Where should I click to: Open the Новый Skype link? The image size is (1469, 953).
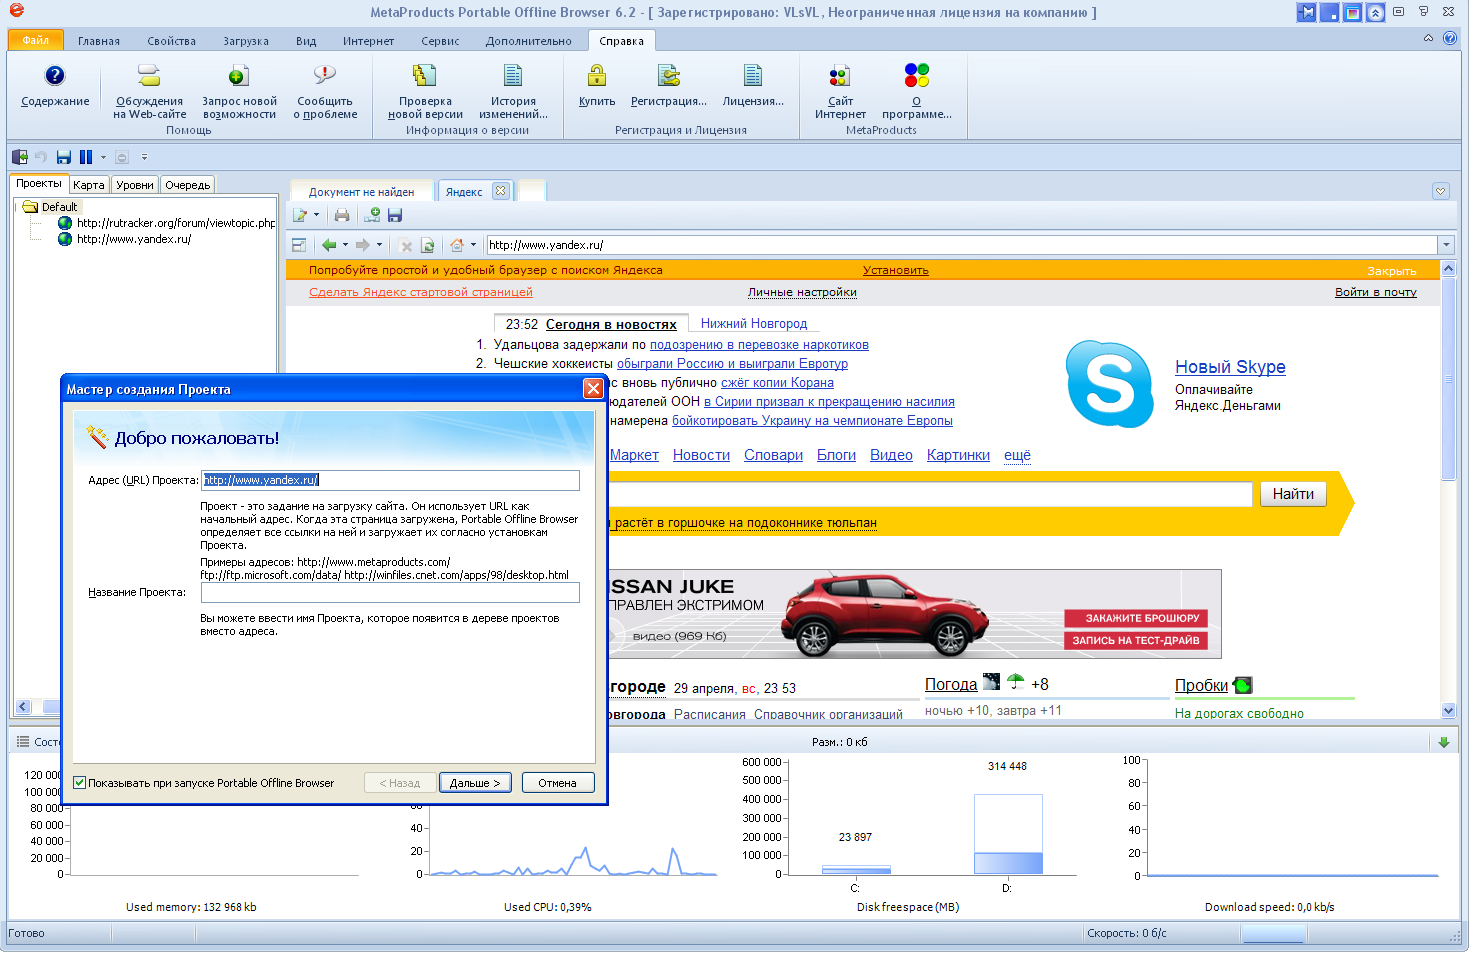click(x=1230, y=367)
